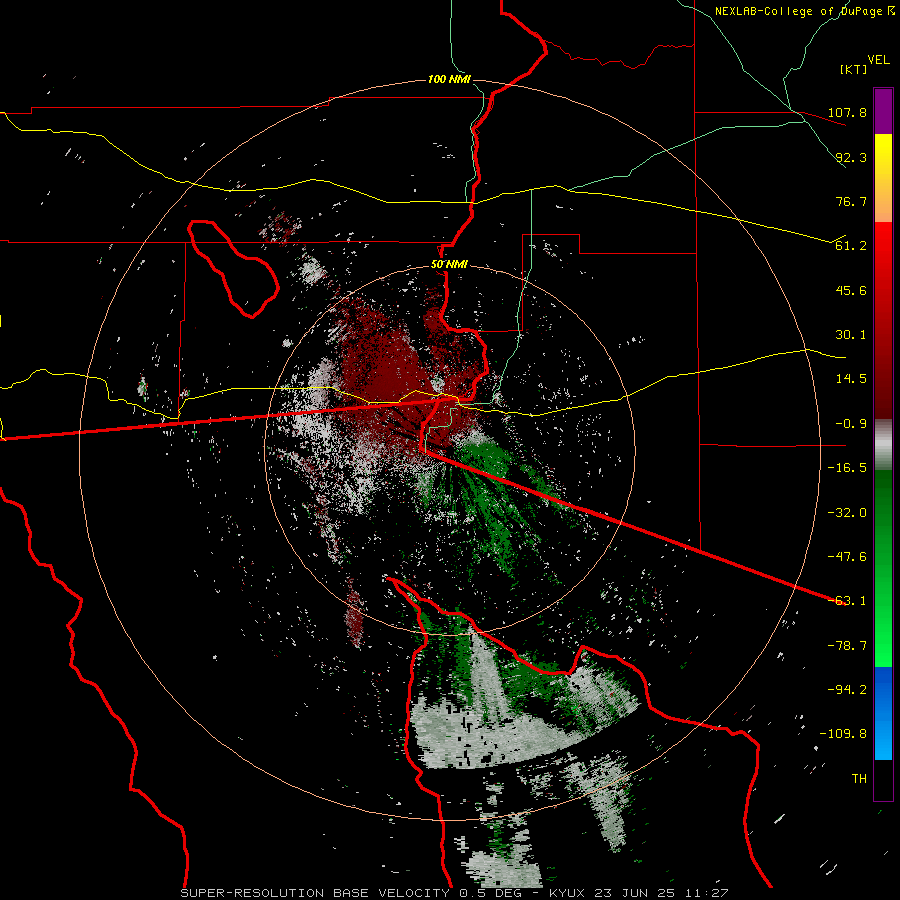Image resolution: width=900 pixels, height=900 pixels.
Task: Click the -32.0 legend value
Action: [x=847, y=513]
